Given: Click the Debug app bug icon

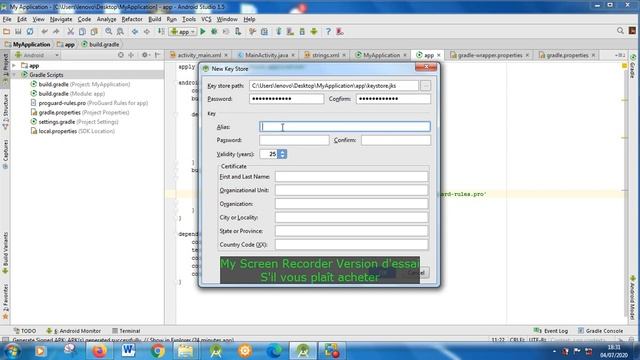Looking at the screenshot, I should [x=214, y=31].
